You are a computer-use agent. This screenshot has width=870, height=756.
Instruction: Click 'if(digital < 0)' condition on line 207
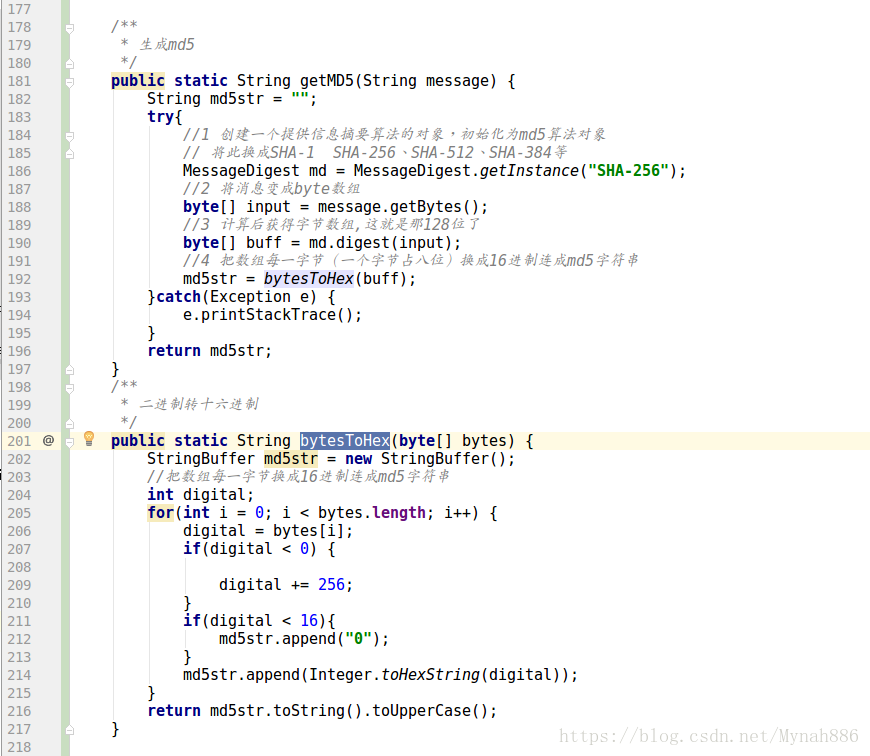point(250,549)
